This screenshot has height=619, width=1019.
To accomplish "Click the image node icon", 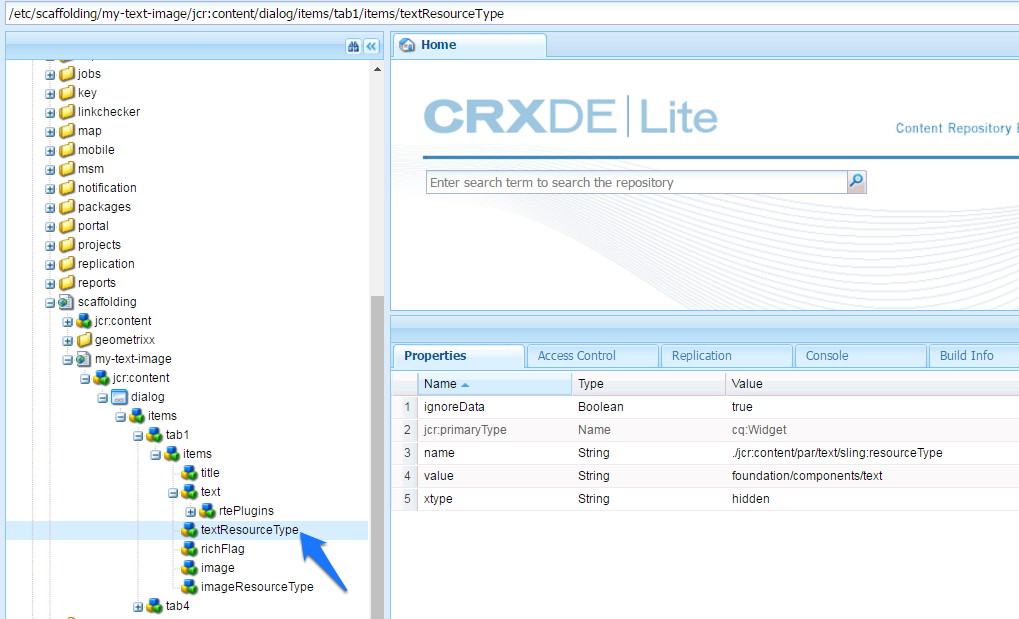I will pyautogui.click(x=189, y=568).
